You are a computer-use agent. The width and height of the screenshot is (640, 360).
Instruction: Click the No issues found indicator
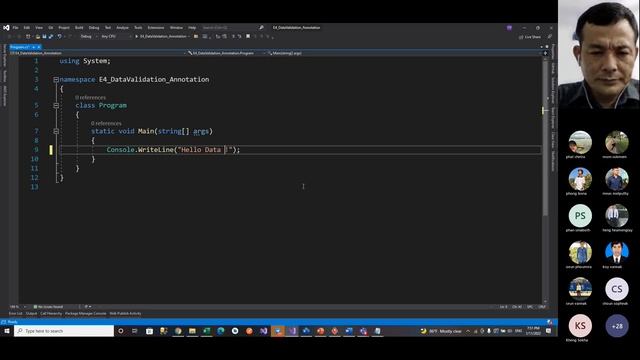pyautogui.click(x=48, y=307)
